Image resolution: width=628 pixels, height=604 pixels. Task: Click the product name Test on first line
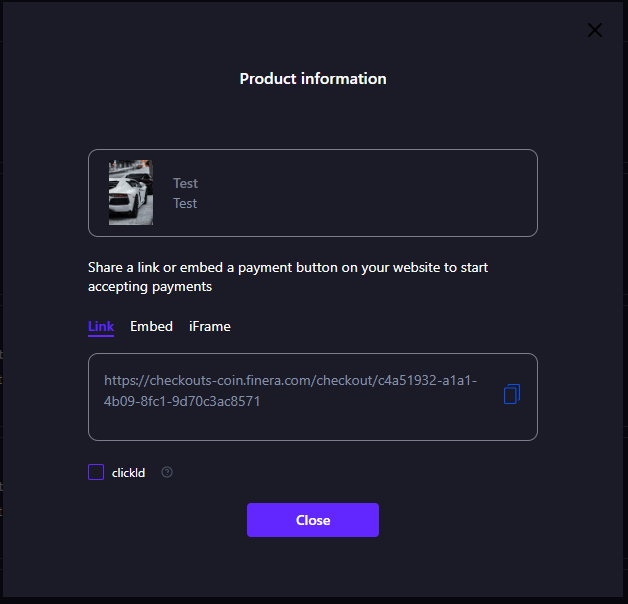click(185, 183)
